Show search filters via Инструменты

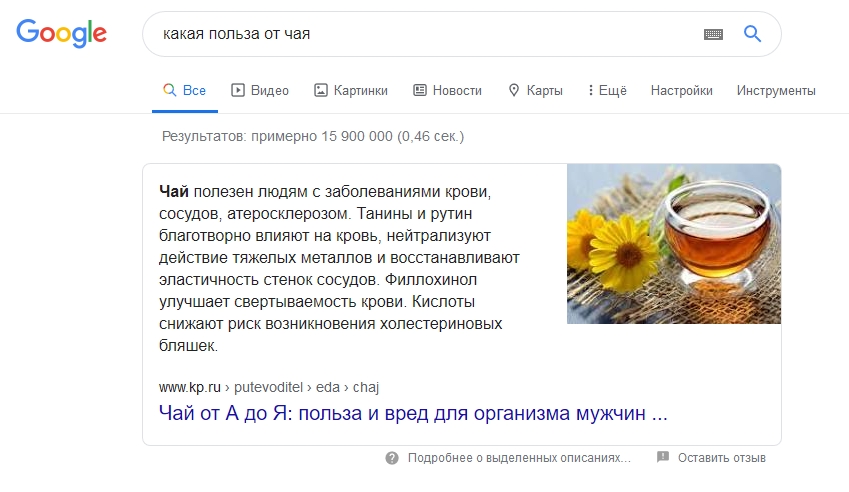[x=776, y=90]
